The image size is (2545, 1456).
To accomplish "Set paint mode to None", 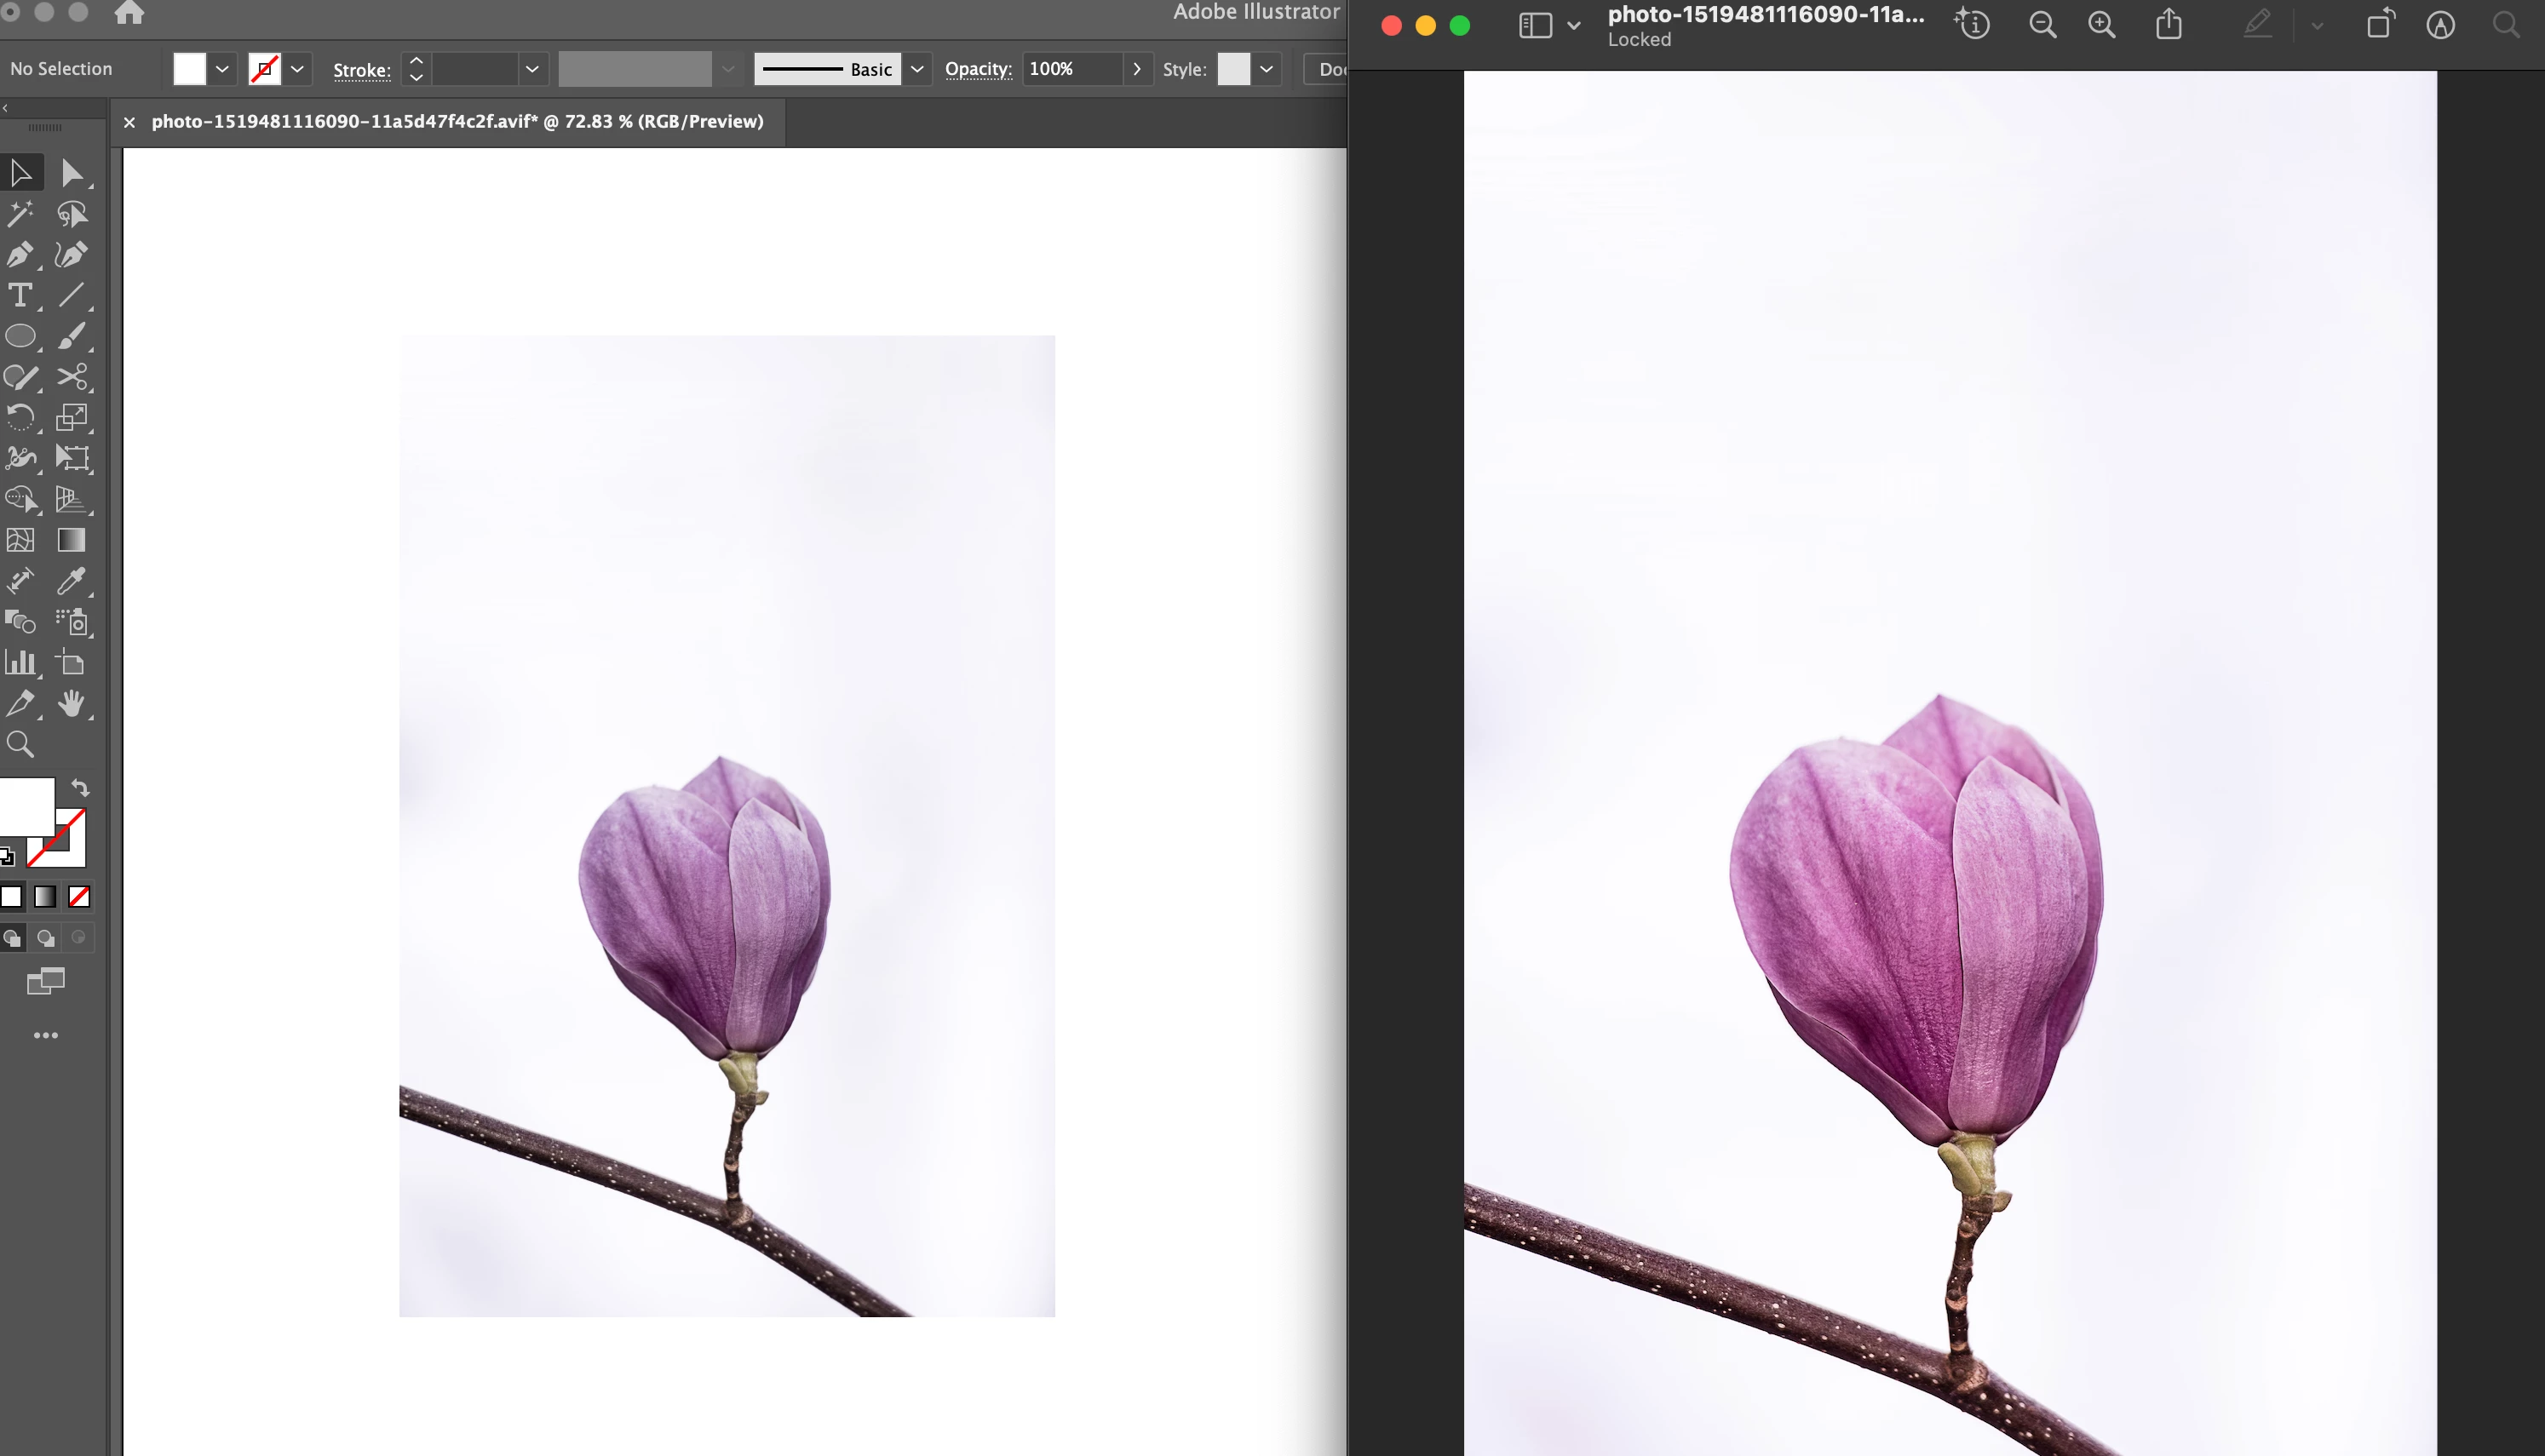I will tap(79, 897).
